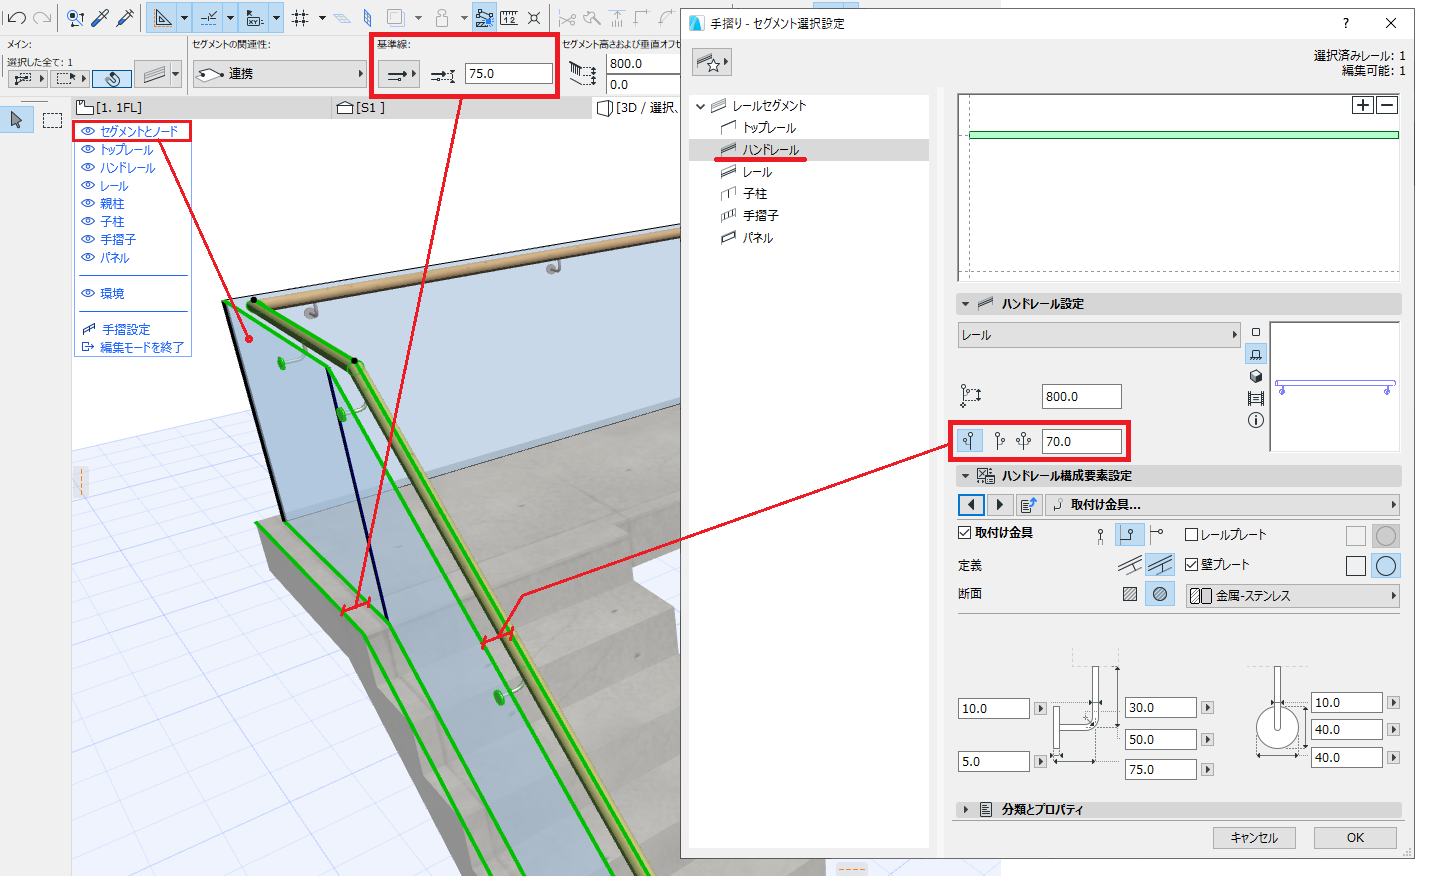Click the Undo arrow icon
This screenshot has width=1436, height=876.
click(17, 18)
